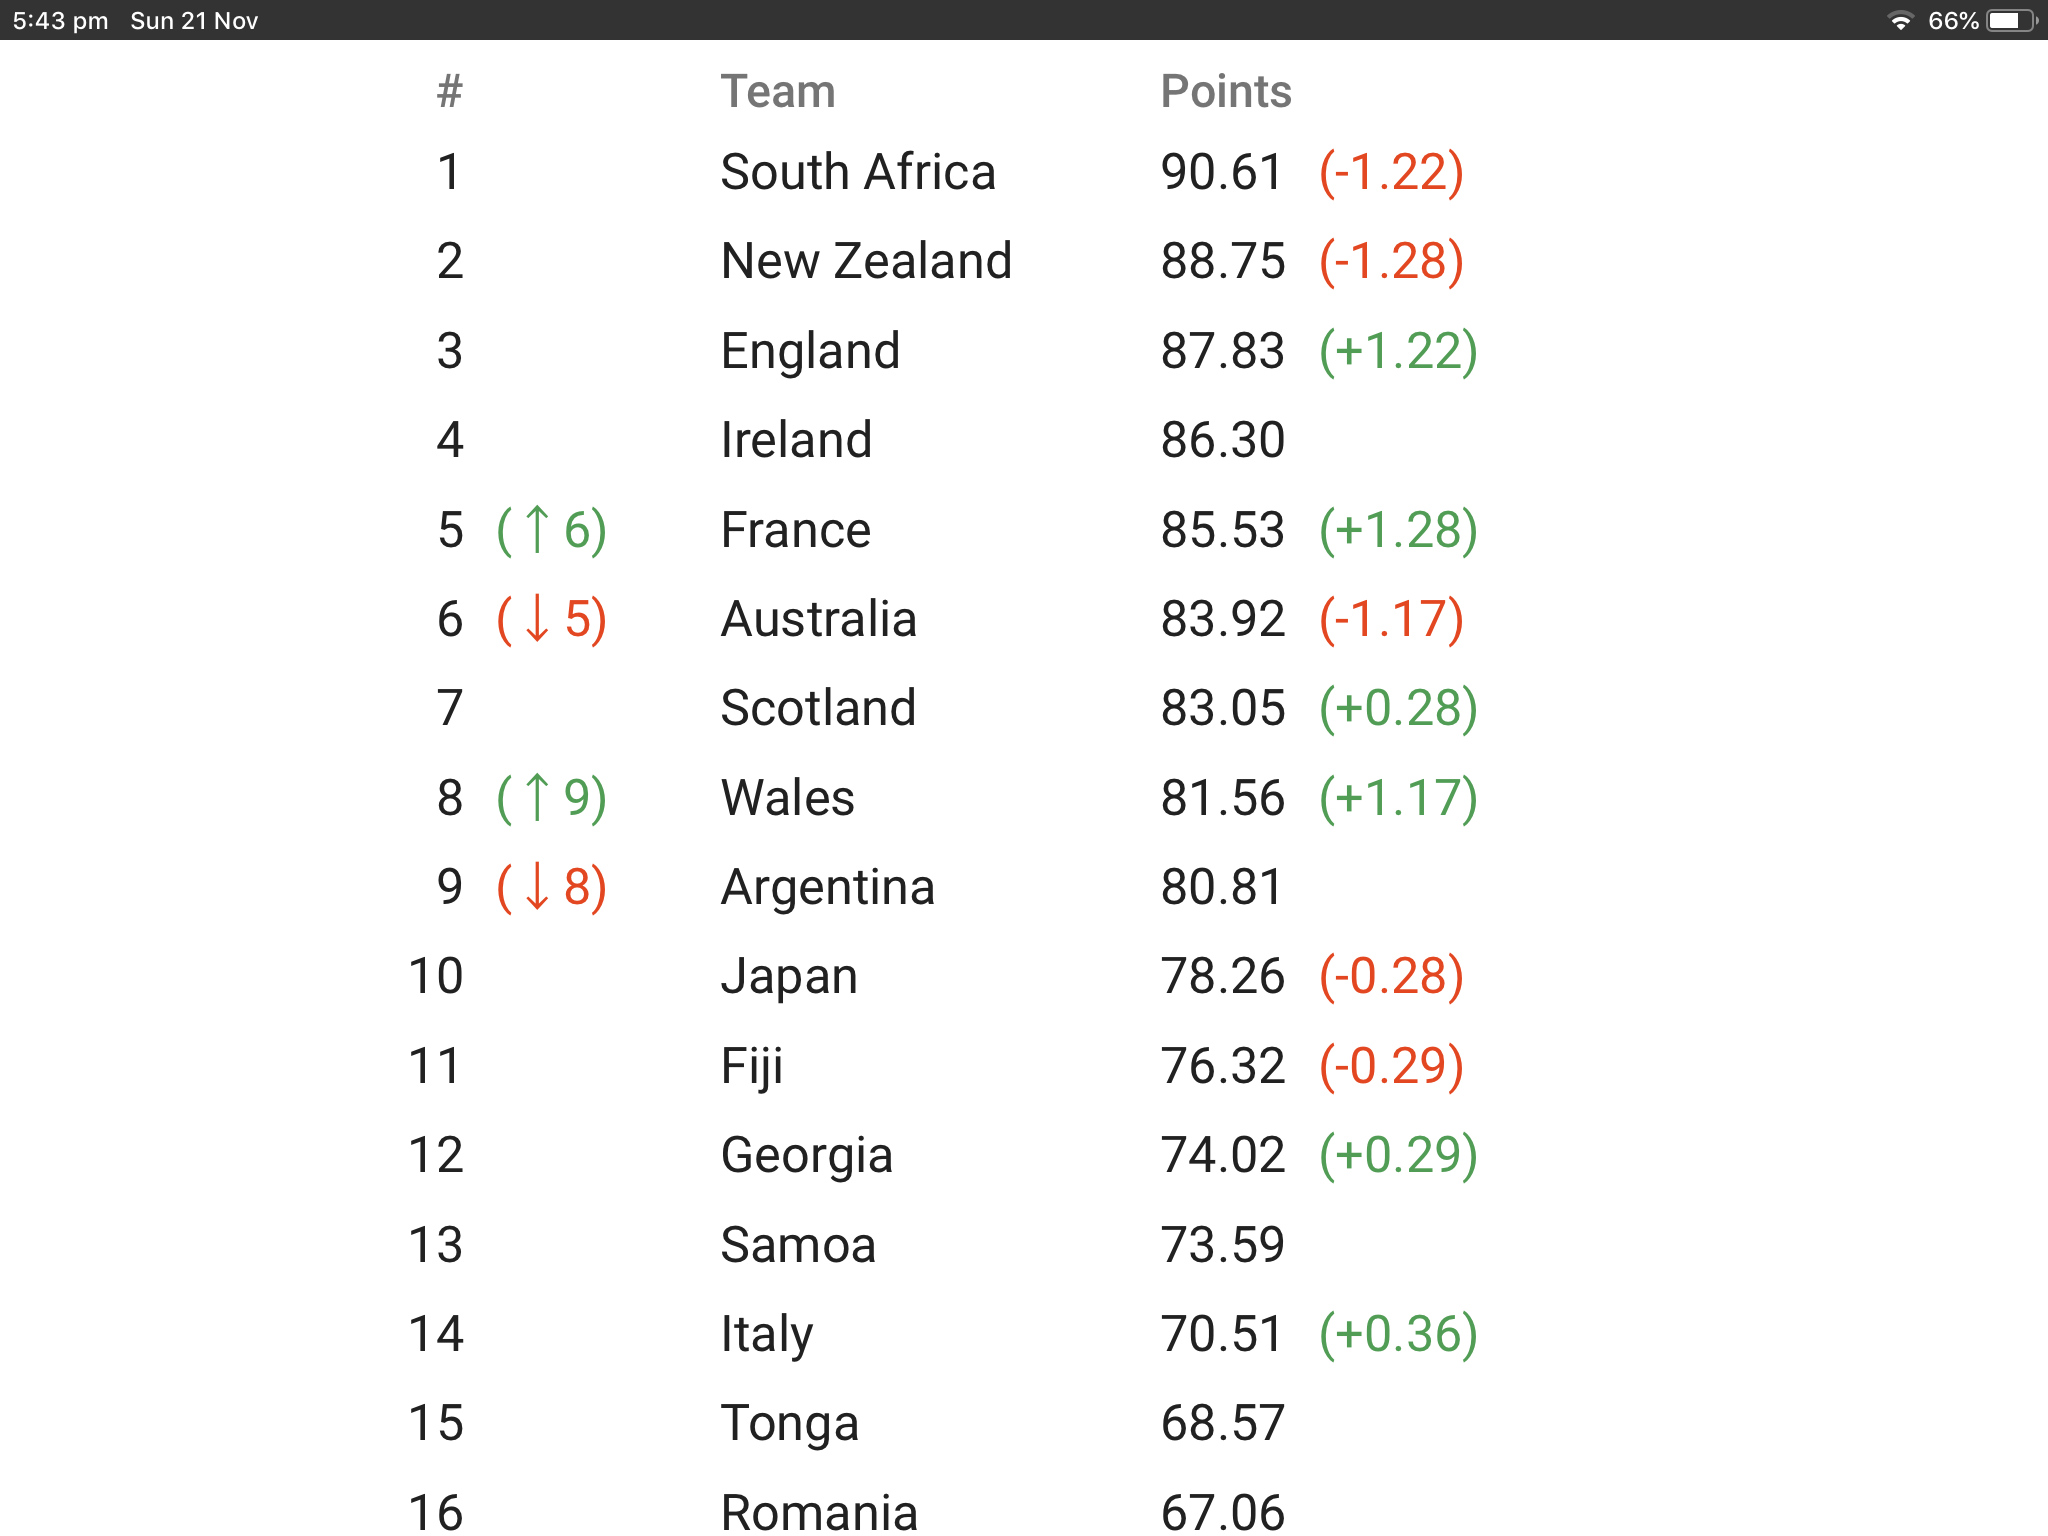
Task: Choose Scotland from the rankings table
Action: point(818,708)
